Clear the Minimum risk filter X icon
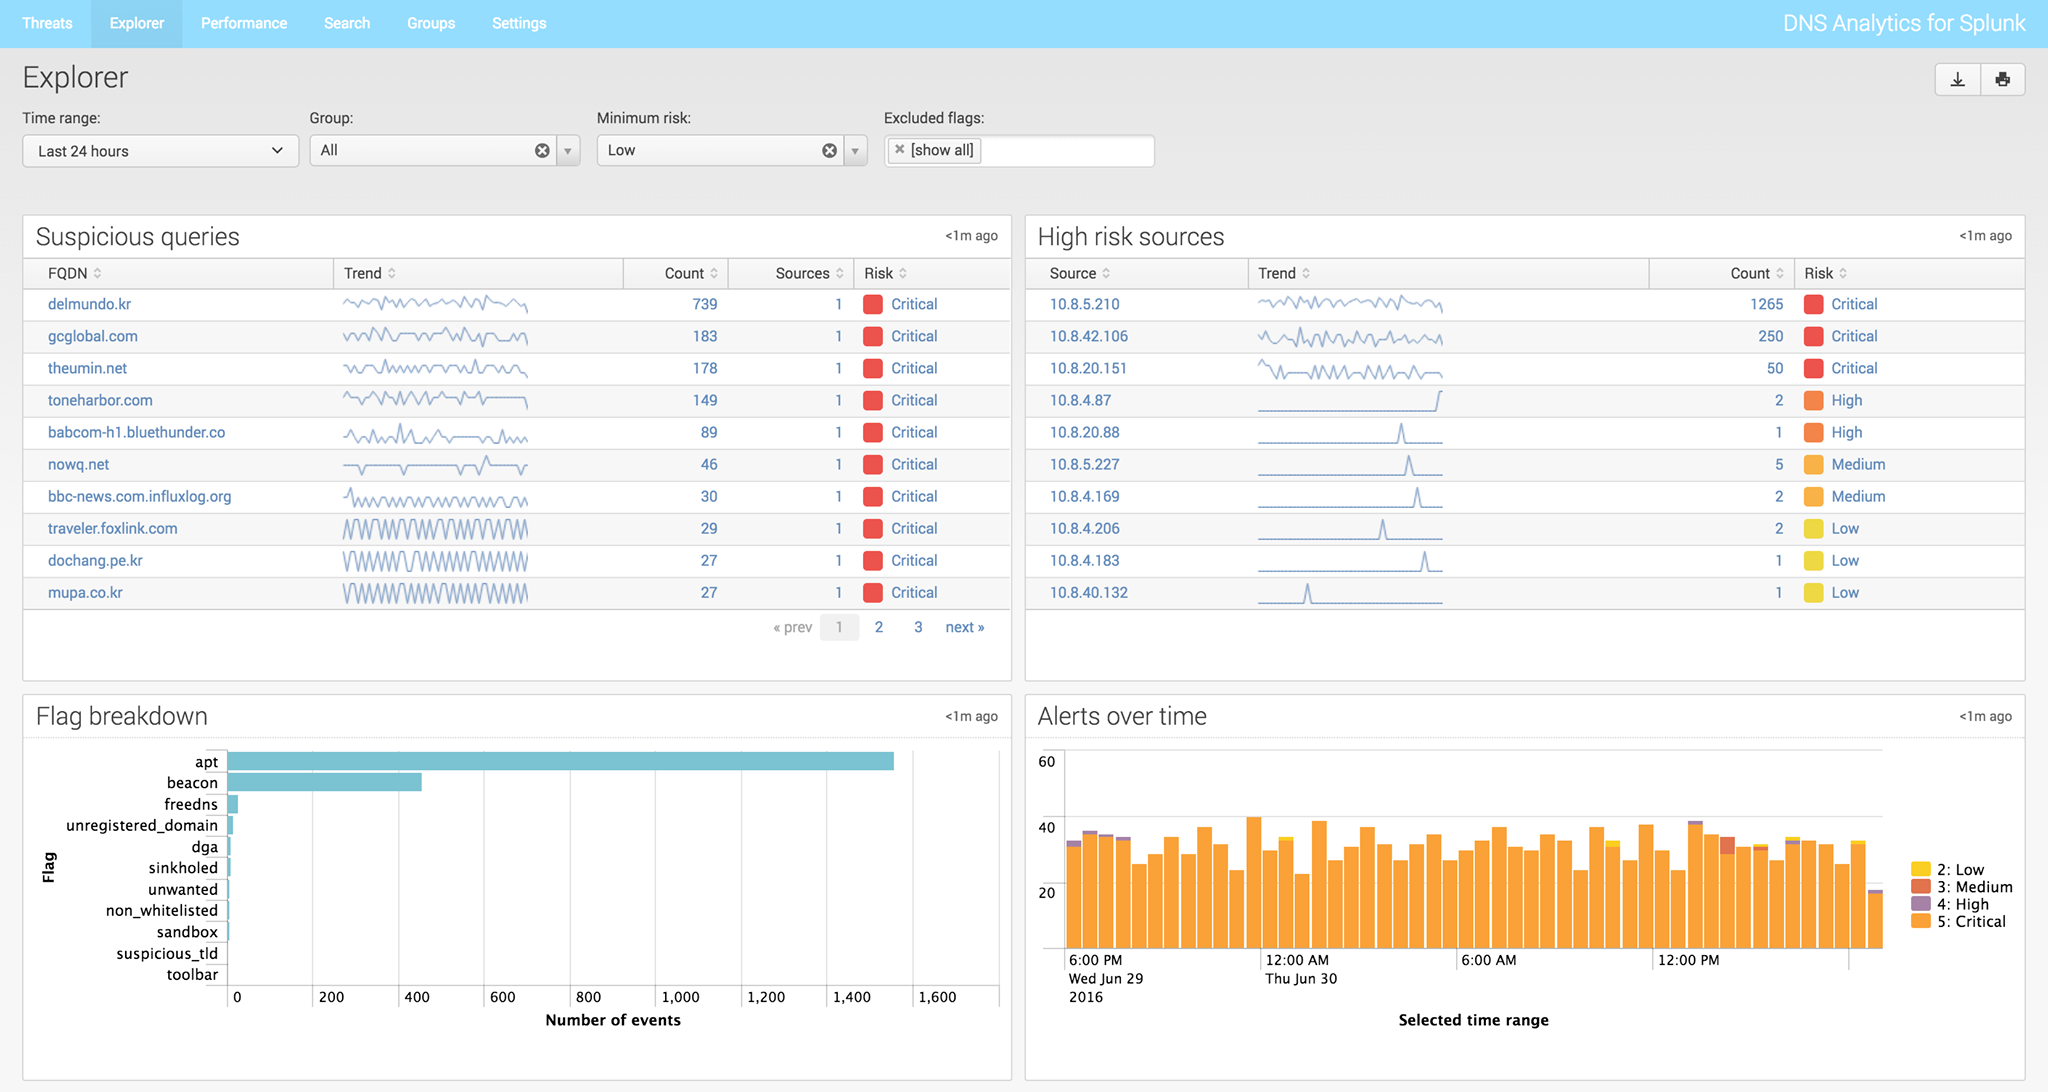Screen dimensions: 2048x1092 (830, 151)
